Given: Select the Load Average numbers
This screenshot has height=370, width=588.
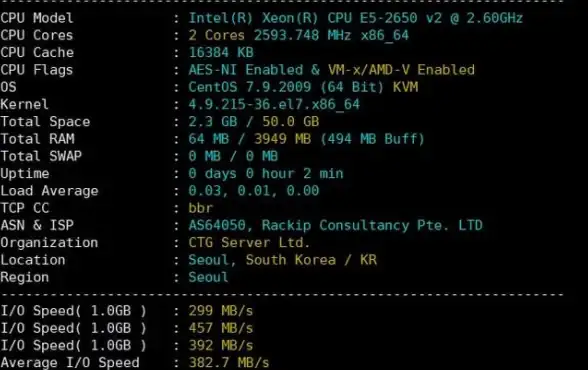Looking at the screenshot, I should pos(254,191).
